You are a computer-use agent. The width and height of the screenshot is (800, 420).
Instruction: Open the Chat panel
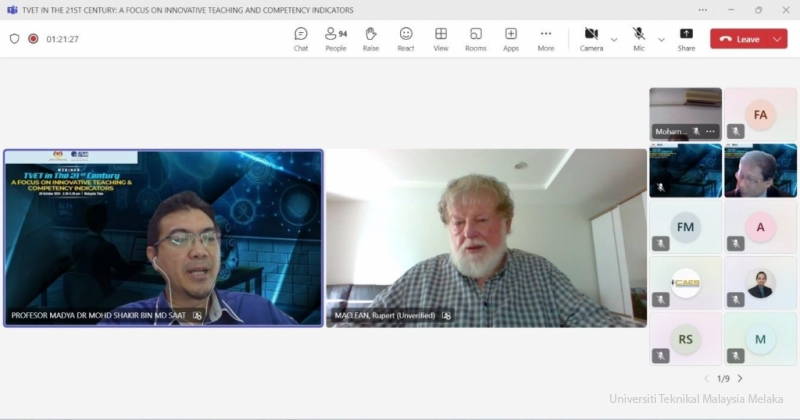point(300,39)
